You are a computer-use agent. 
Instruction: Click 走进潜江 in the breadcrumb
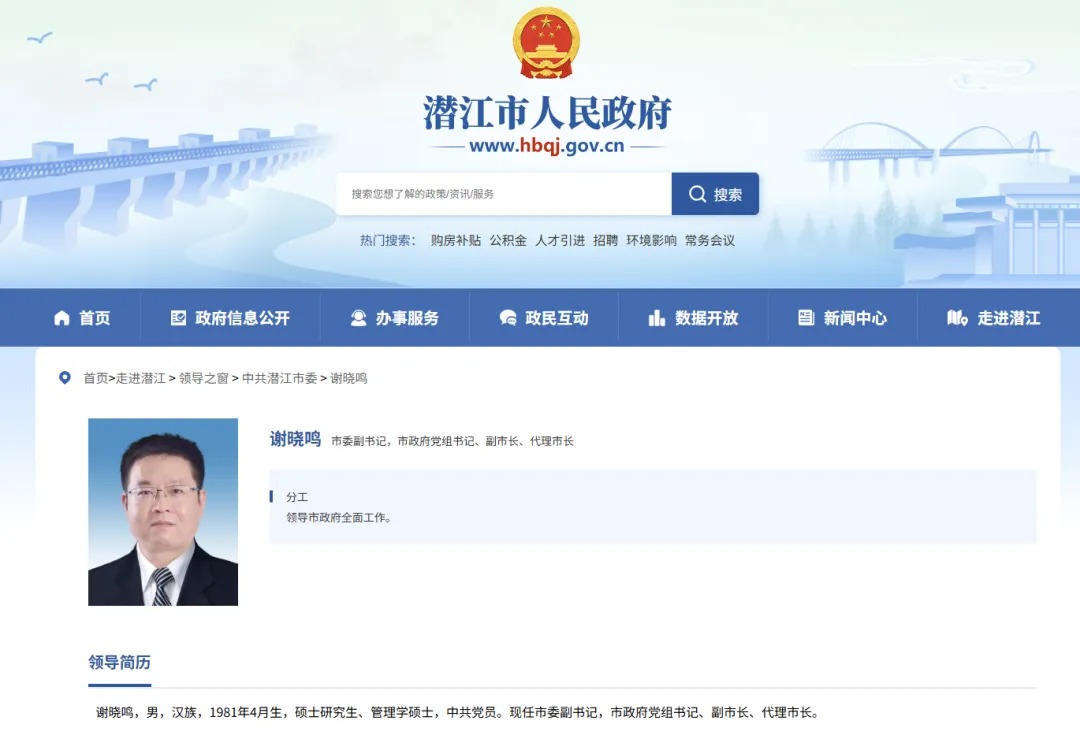pyautogui.click(x=141, y=378)
